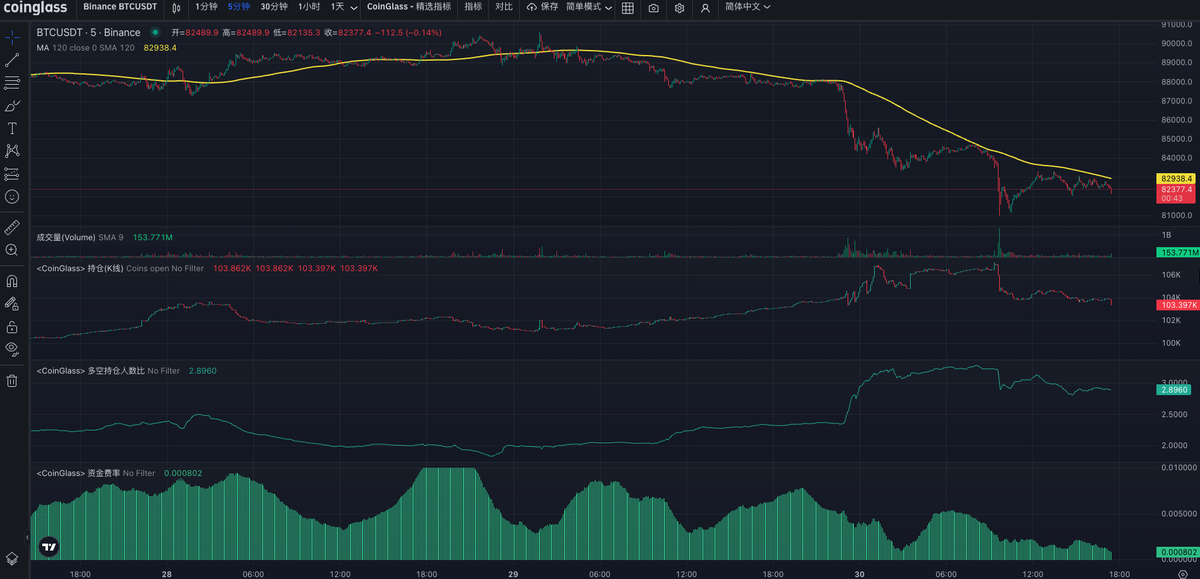Click the 30 date marker on time axis

860,574
